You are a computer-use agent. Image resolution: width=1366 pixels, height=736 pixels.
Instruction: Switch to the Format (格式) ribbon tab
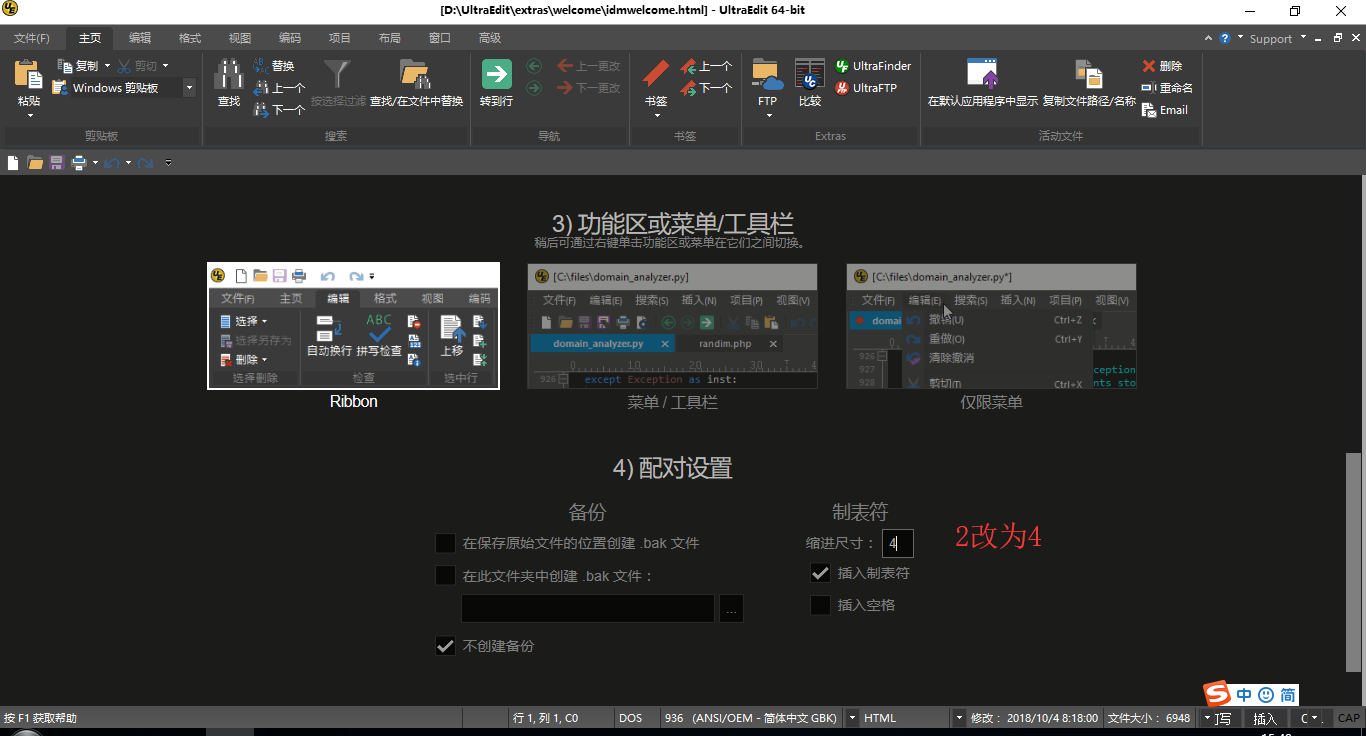click(x=190, y=38)
